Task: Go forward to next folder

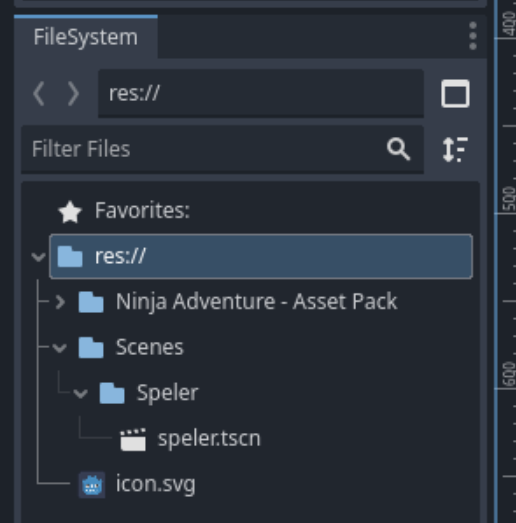Action: (73, 94)
